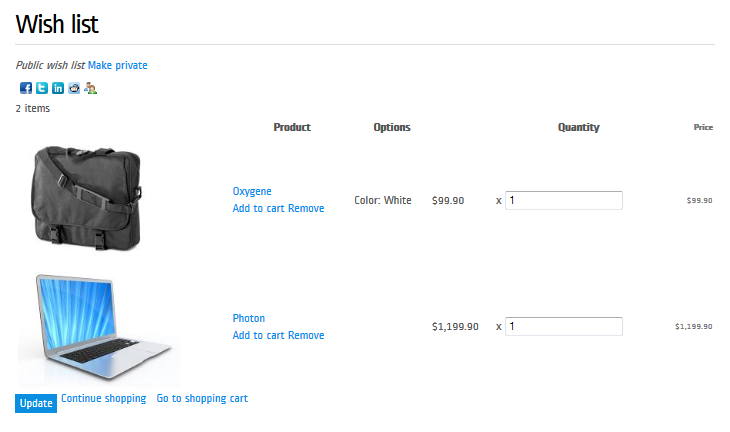
Task: Add Oxygene to cart
Action: click(259, 208)
